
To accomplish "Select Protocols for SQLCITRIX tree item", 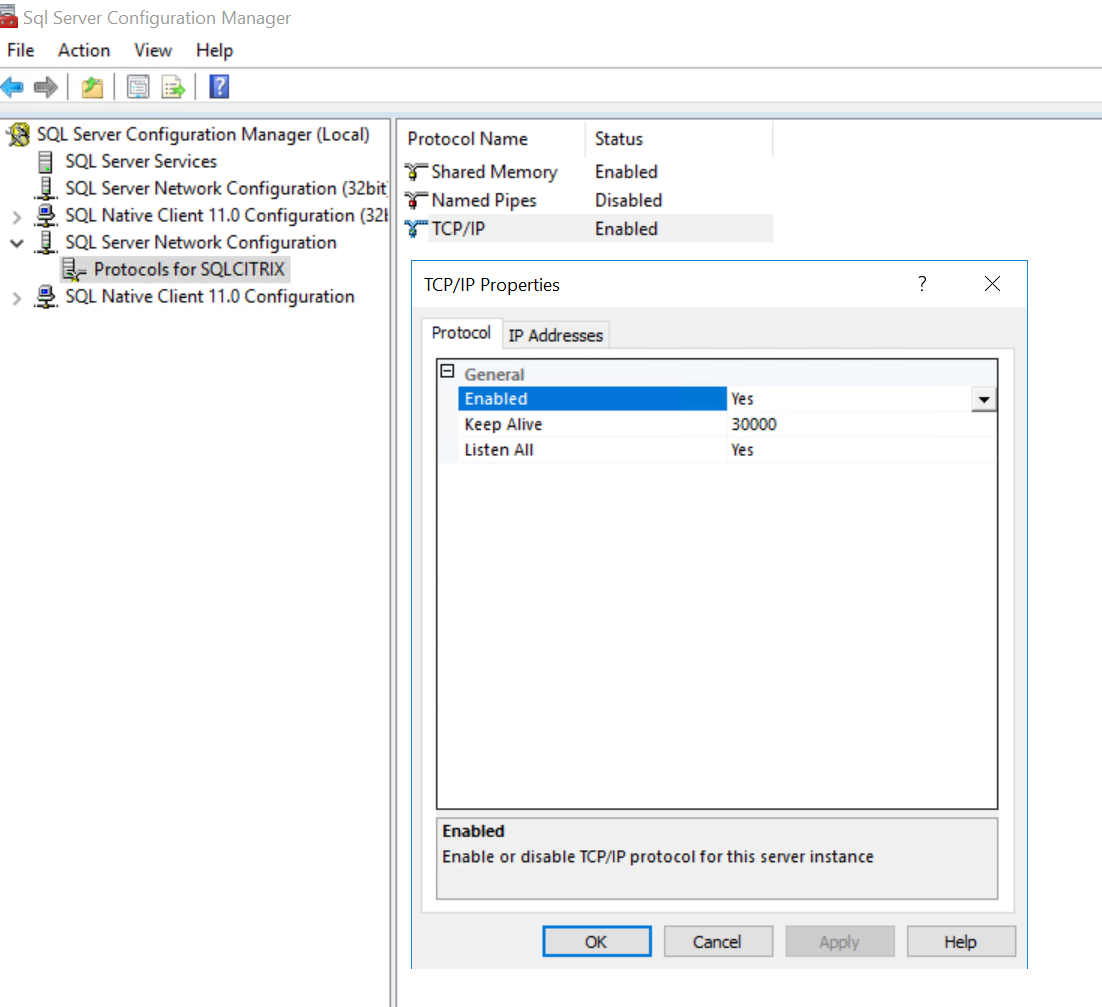I will pos(189,269).
